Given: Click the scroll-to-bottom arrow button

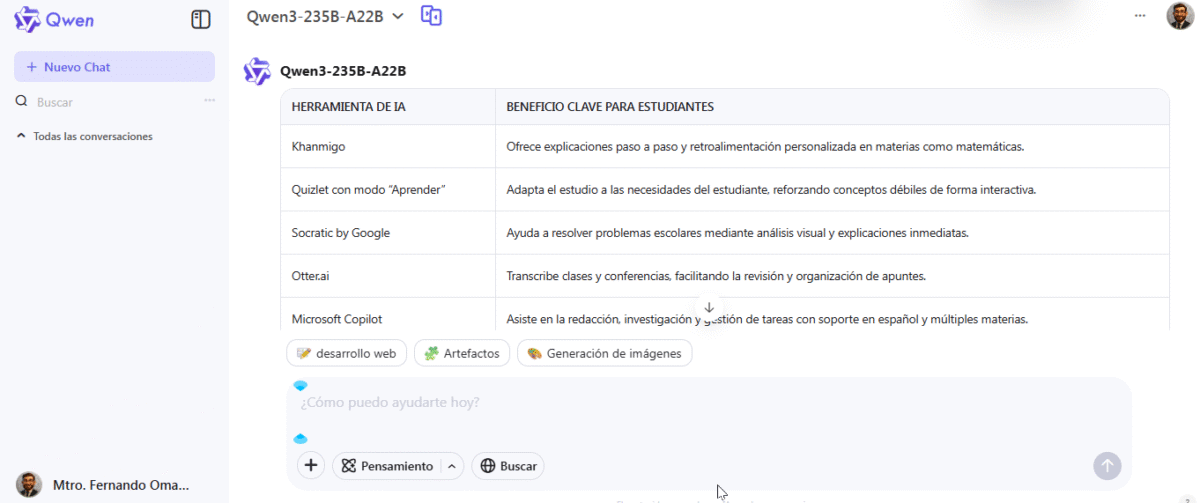Looking at the screenshot, I should 709,308.
